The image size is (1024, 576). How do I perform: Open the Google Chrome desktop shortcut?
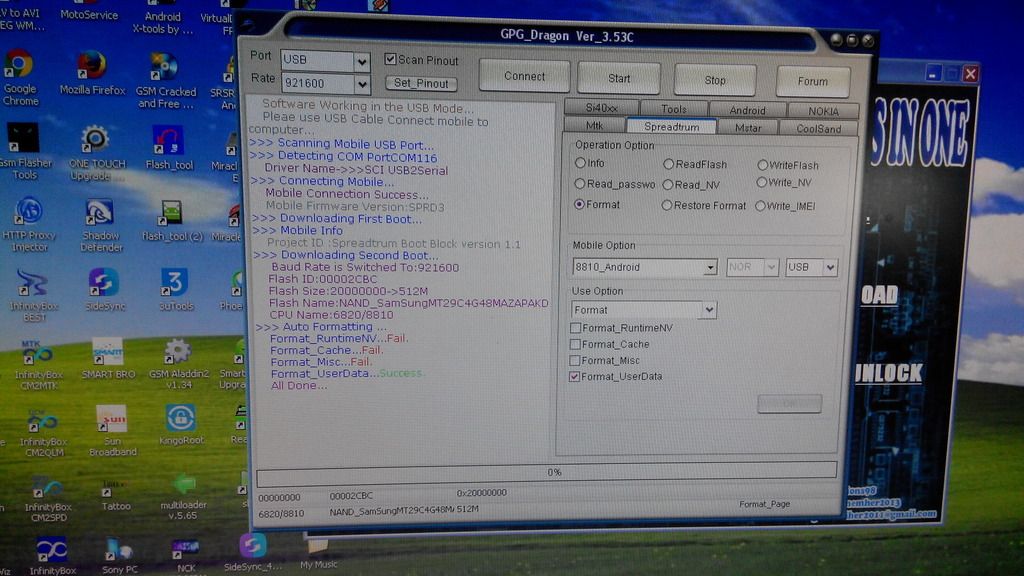20,77
